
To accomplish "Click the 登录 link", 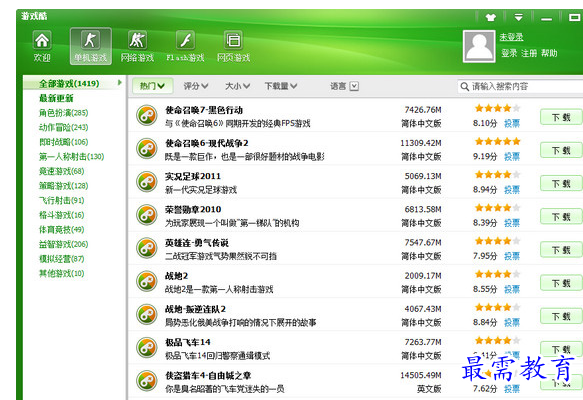I will (509, 53).
